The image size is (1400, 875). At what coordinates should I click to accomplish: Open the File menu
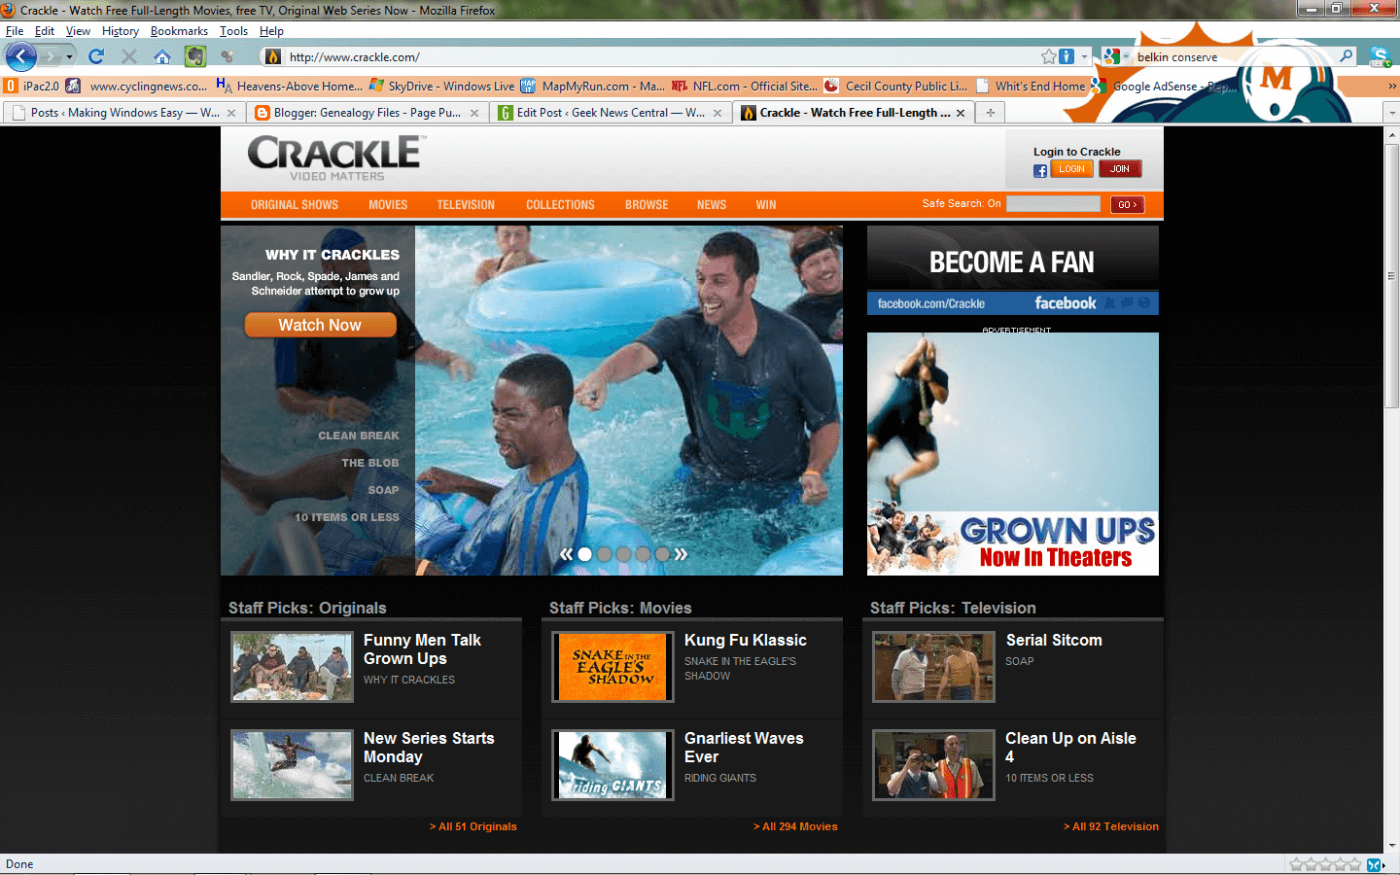tap(15, 31)
